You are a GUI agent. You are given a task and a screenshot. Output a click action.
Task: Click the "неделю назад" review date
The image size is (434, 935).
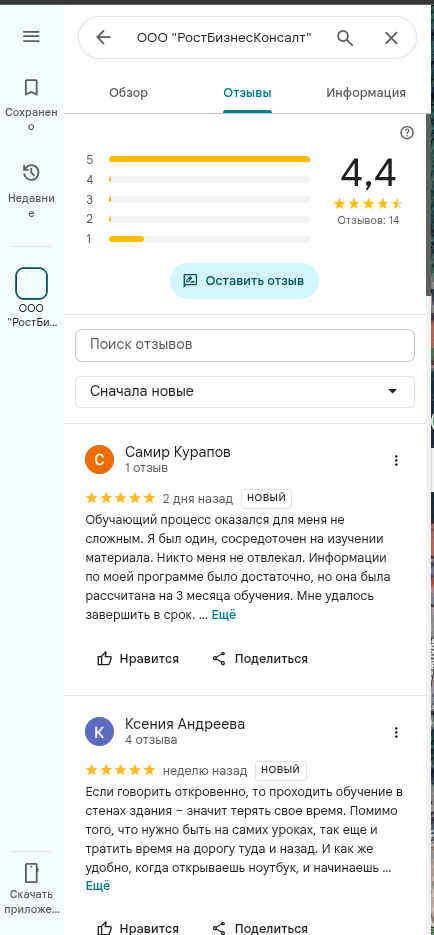coord(205,770)
